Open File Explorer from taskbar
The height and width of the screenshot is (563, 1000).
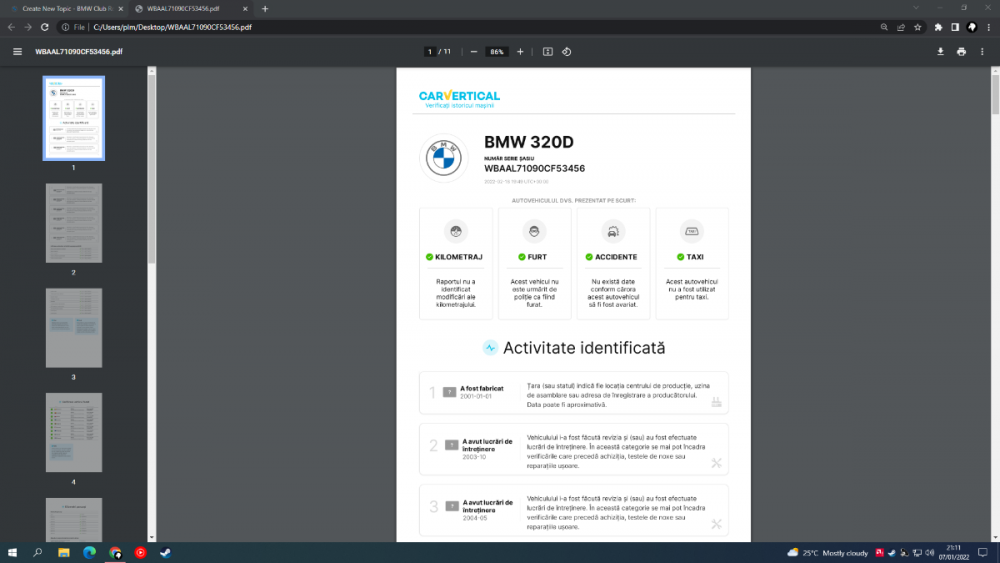point(64,553)
